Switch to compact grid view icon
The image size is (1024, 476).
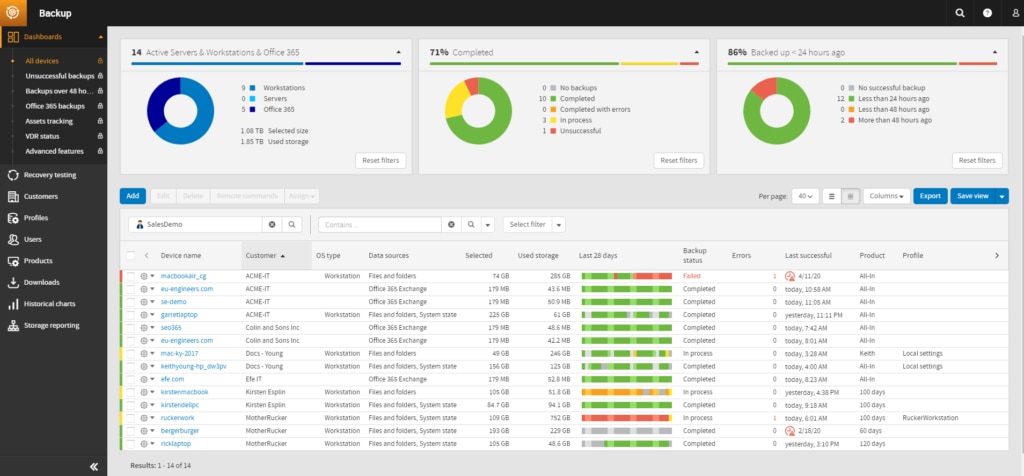850,196
